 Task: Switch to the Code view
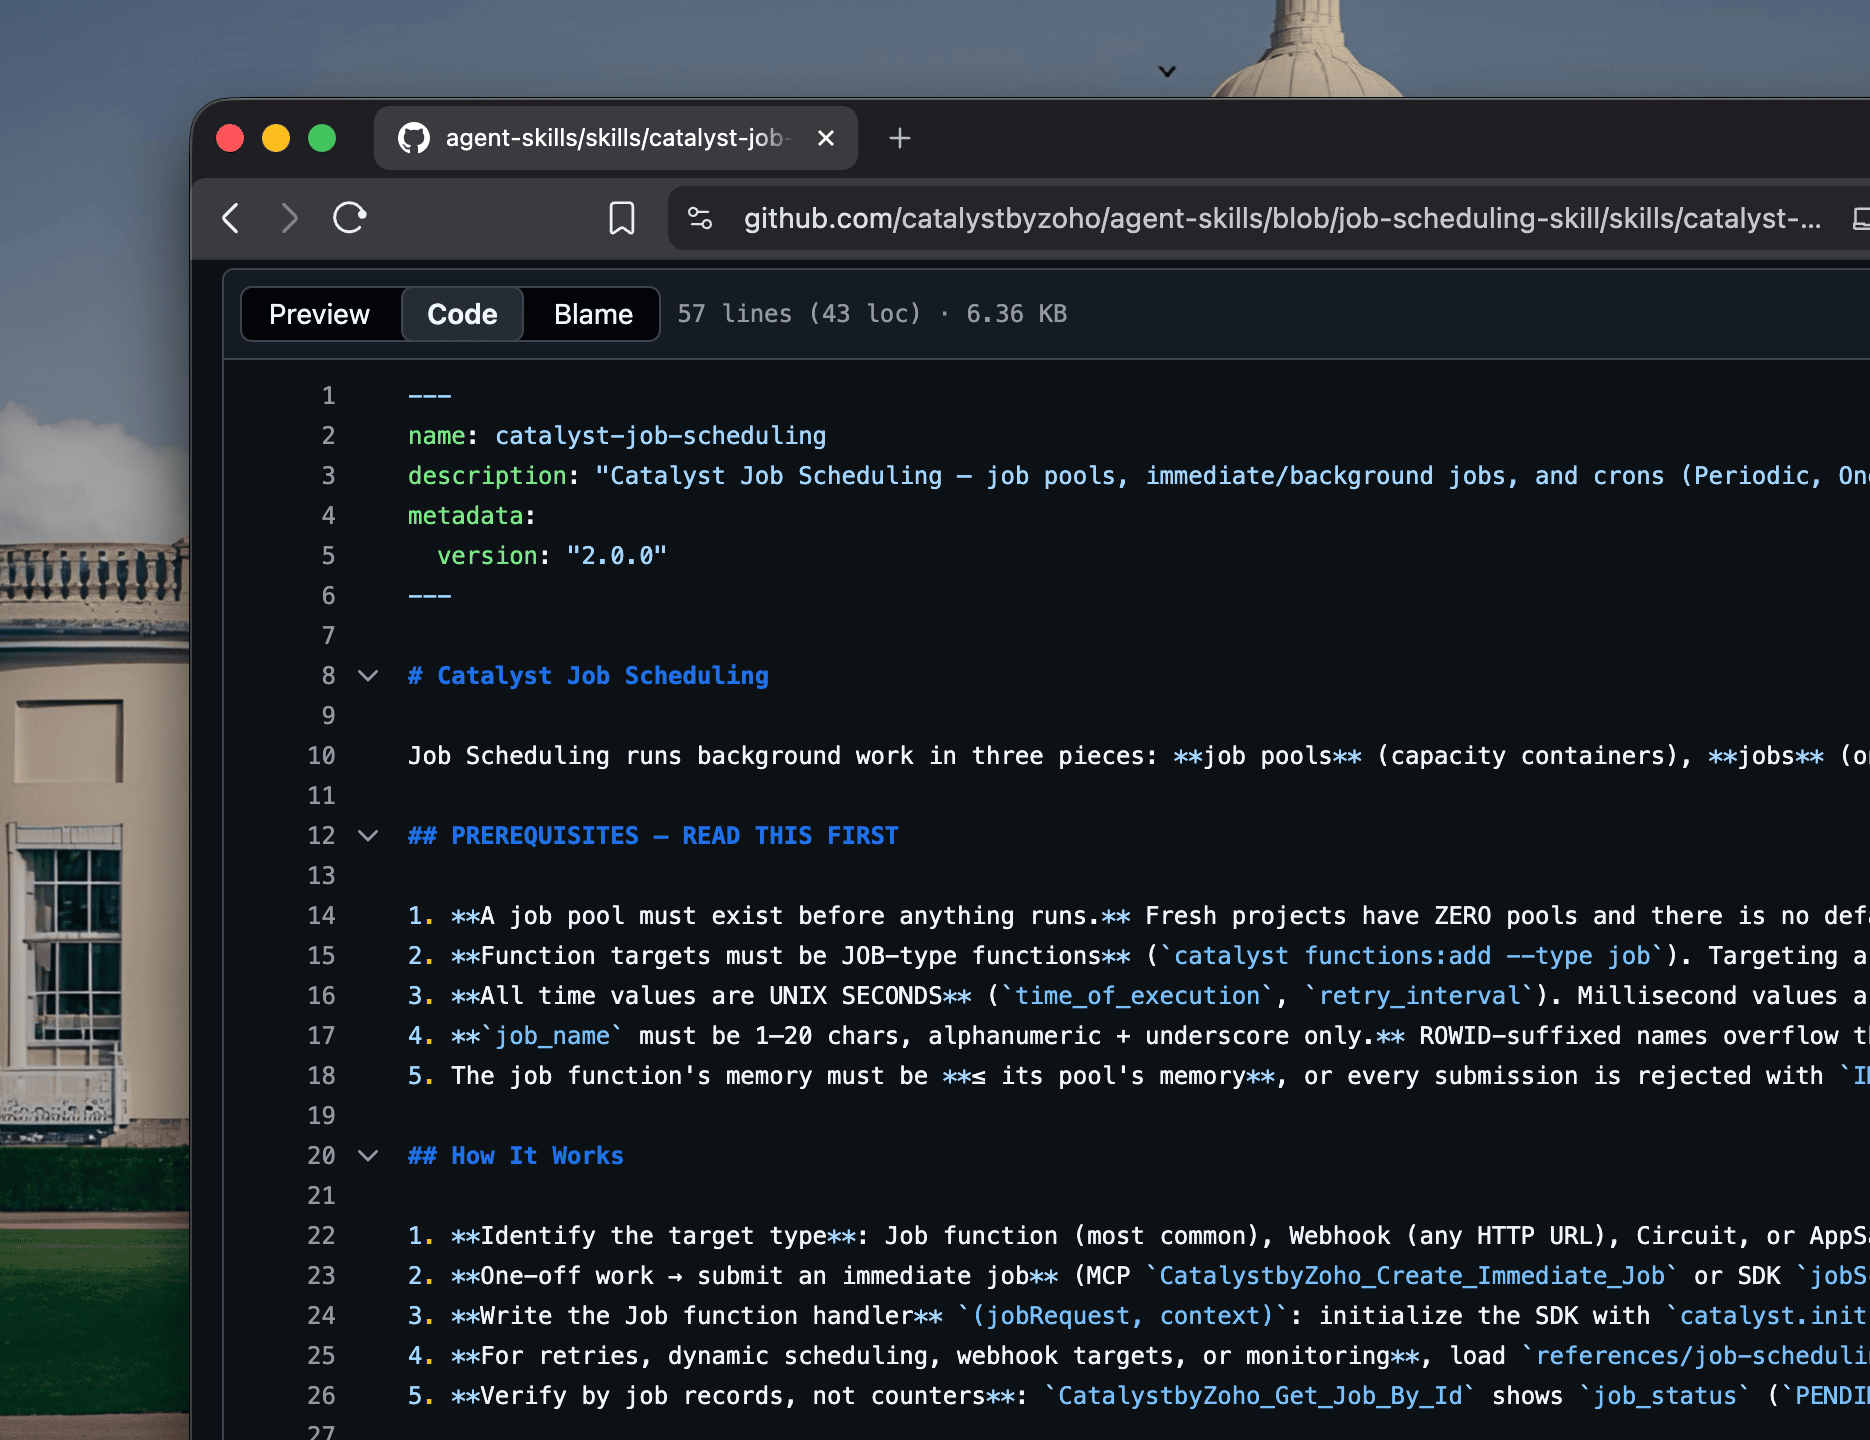[462, 314]
